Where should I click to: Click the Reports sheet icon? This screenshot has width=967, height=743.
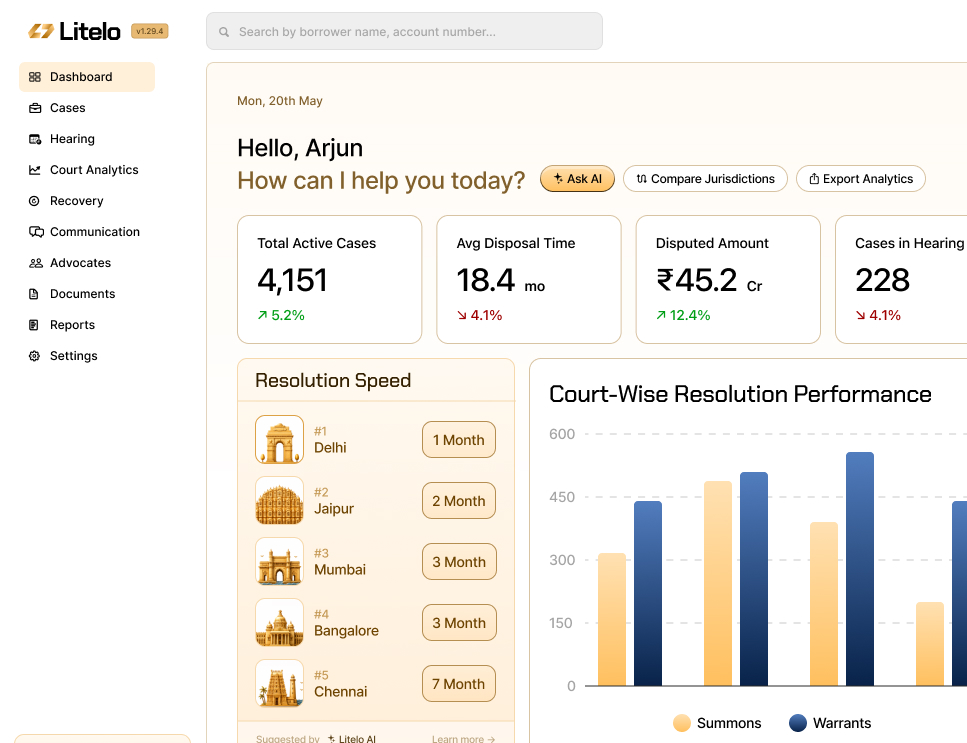pos(34,325)
